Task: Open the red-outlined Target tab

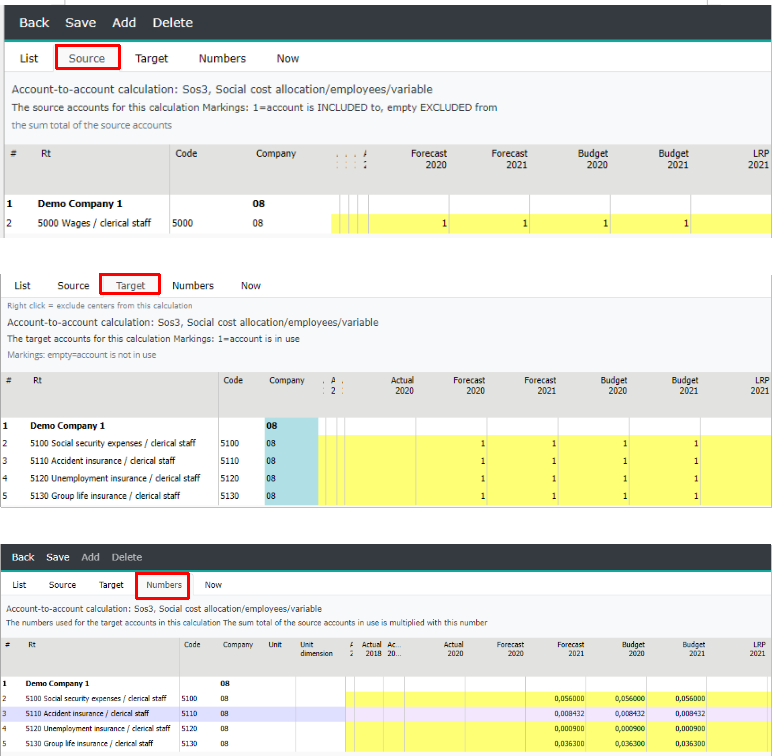Action: click(131, 285)
